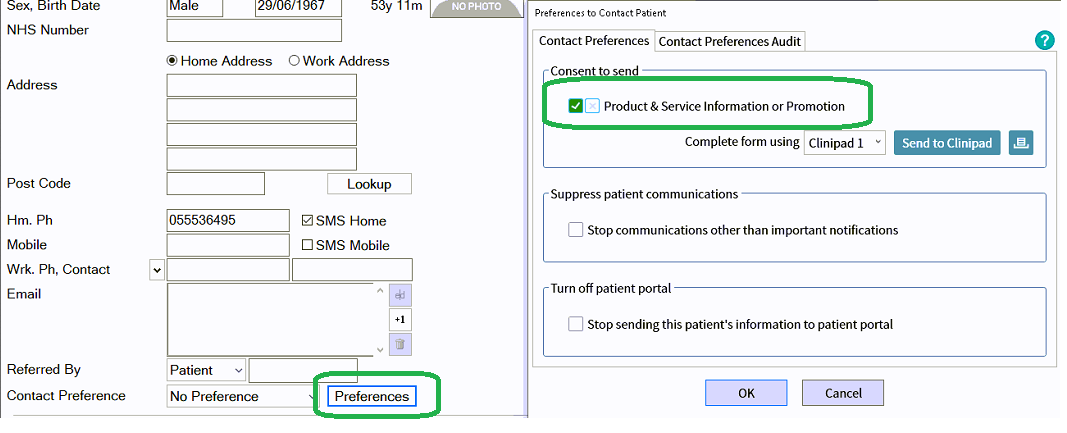
Task: Select the Contact Preferences tab
Action: point(594,40)
